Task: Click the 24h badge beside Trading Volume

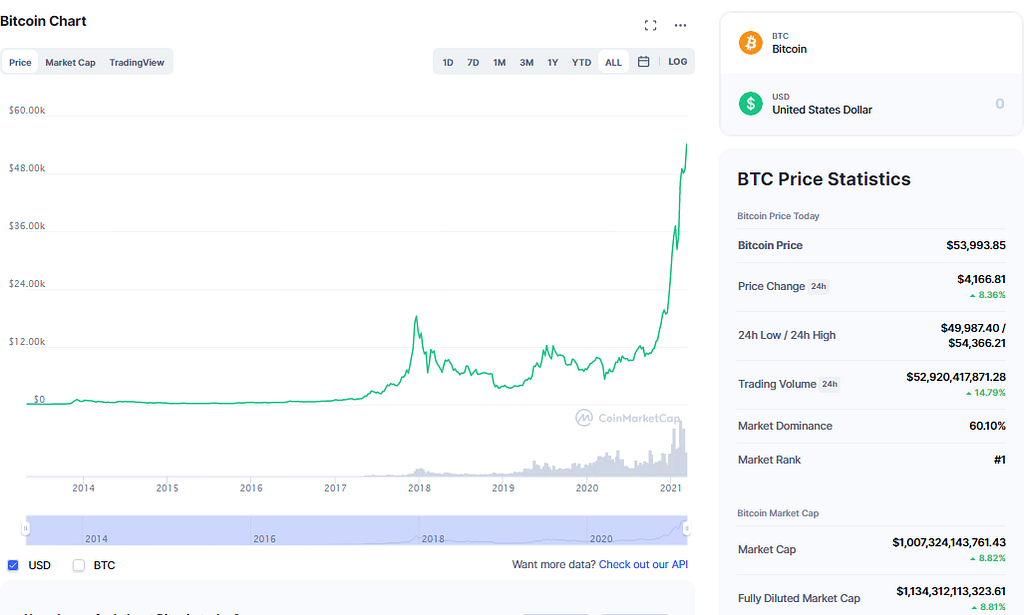Action: click(829, 384)
